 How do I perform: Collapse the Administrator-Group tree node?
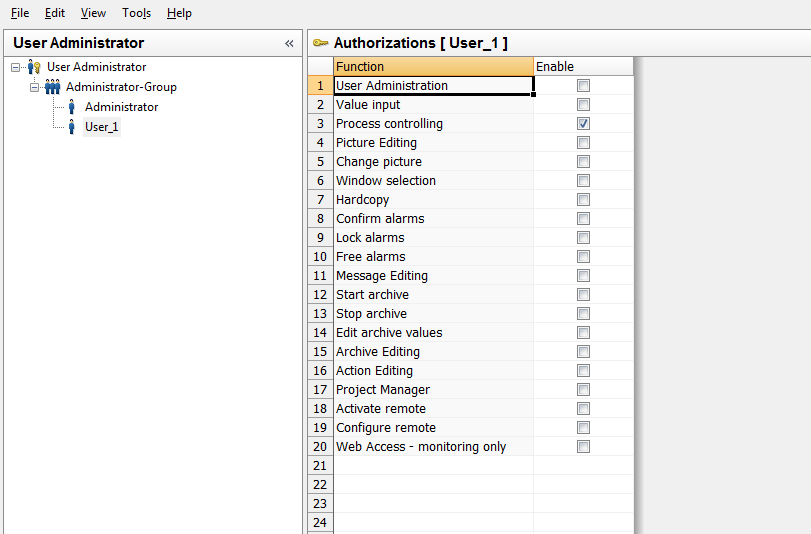click(34, 87)
